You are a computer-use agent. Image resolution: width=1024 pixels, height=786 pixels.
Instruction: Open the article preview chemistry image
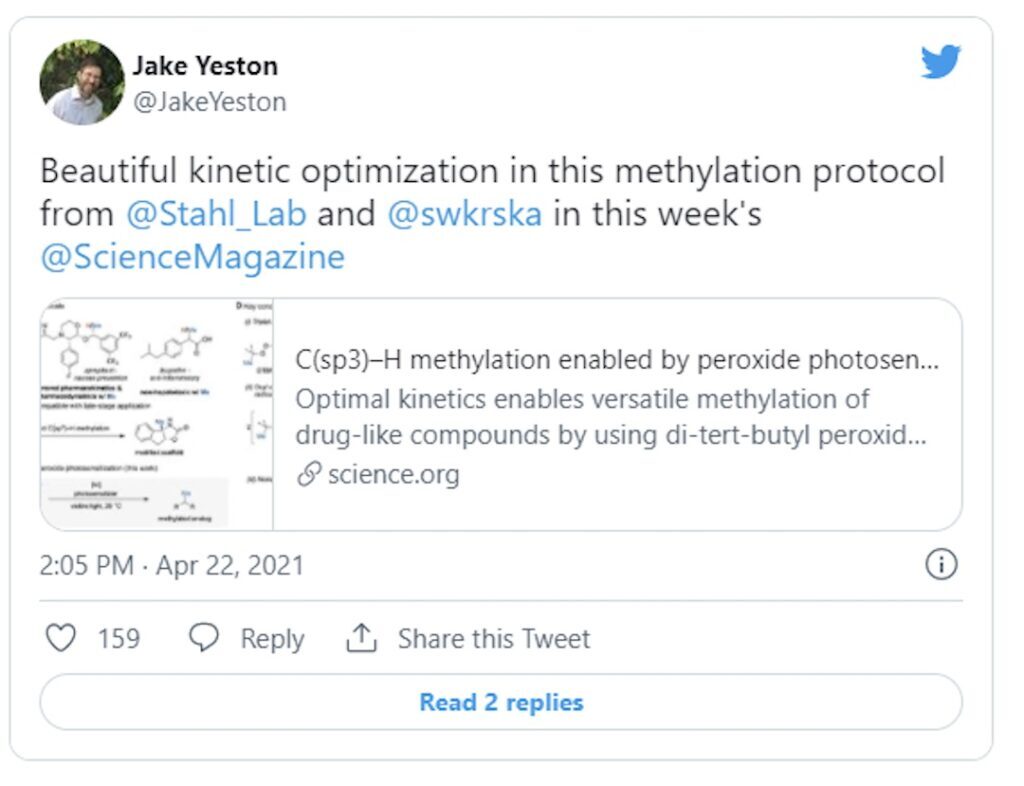point(157,413)
